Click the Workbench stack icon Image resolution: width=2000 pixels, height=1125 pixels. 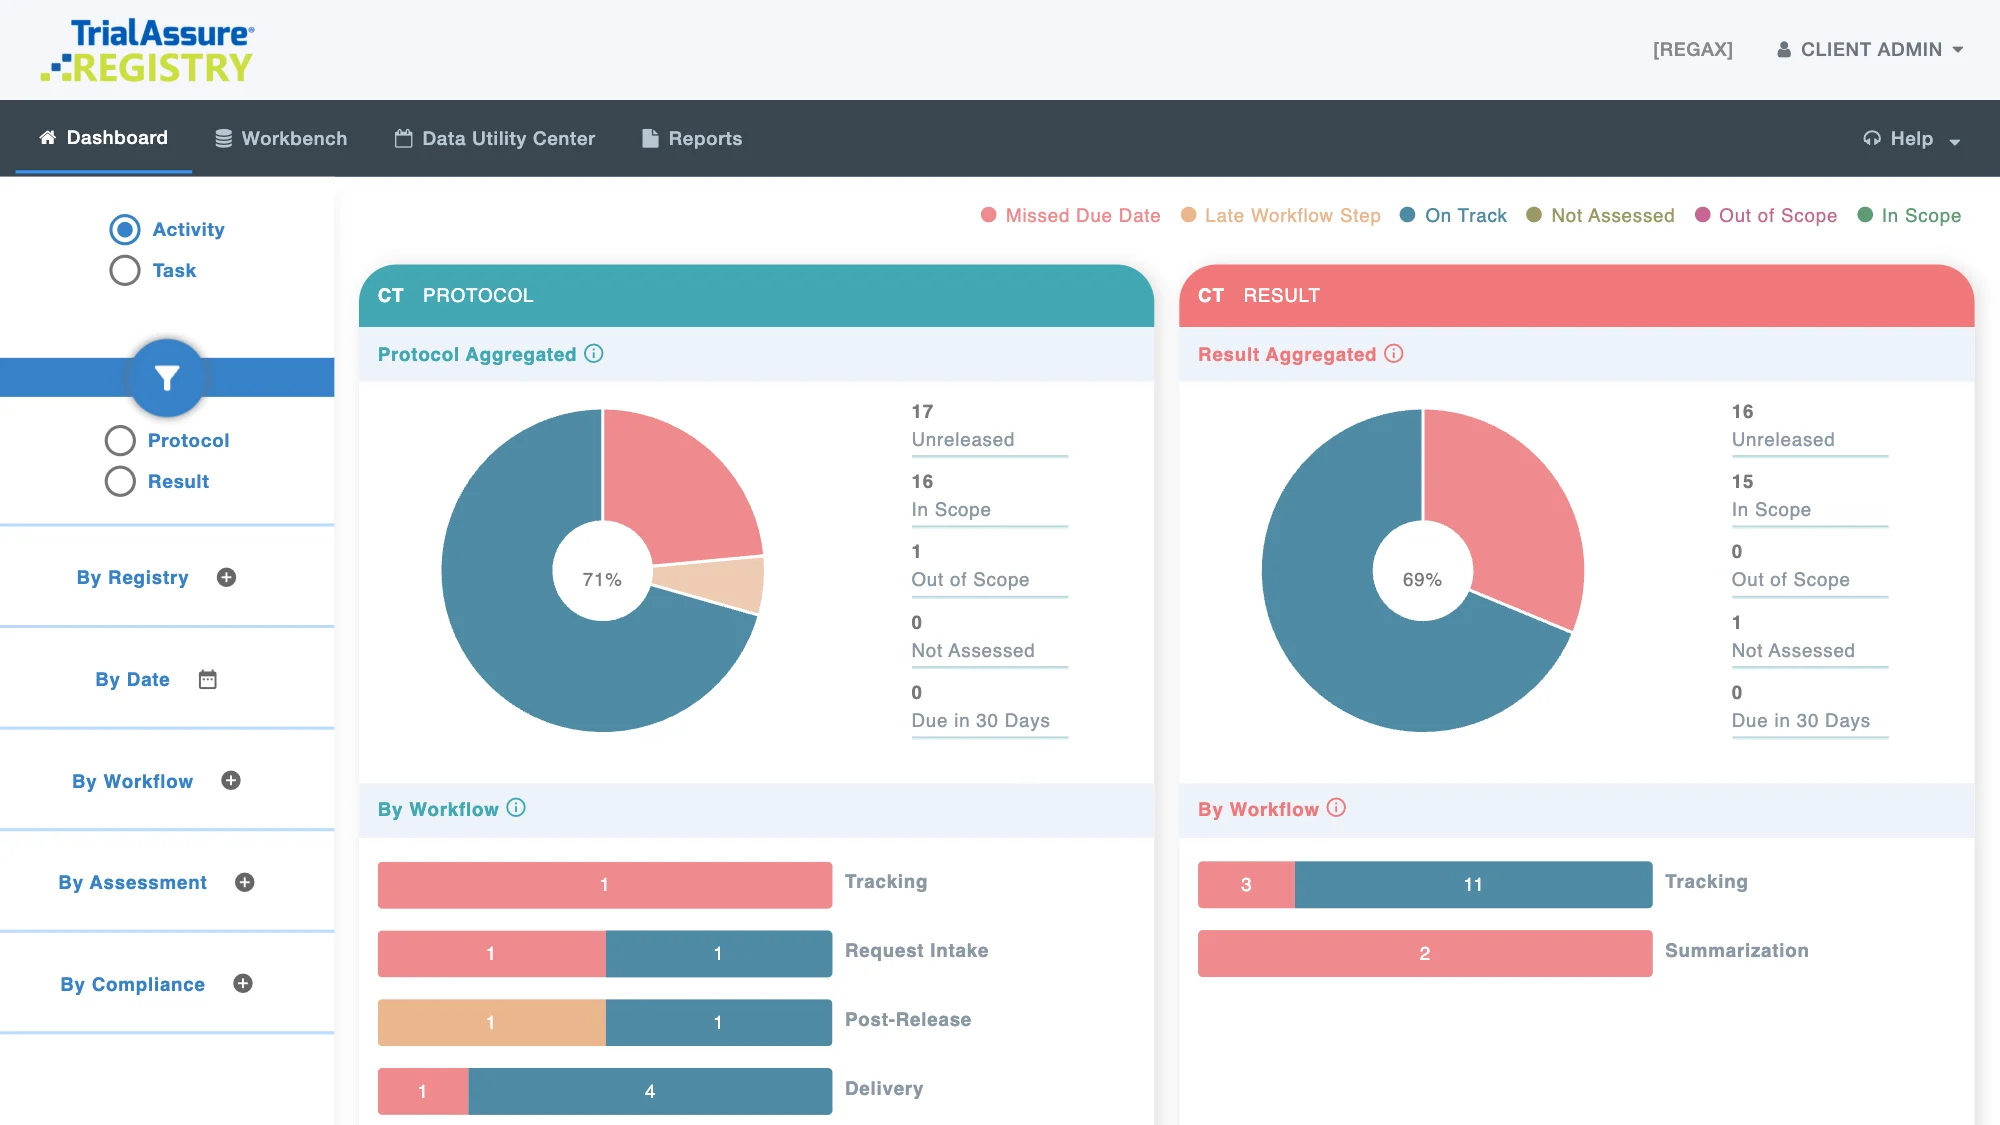(224, 139)
